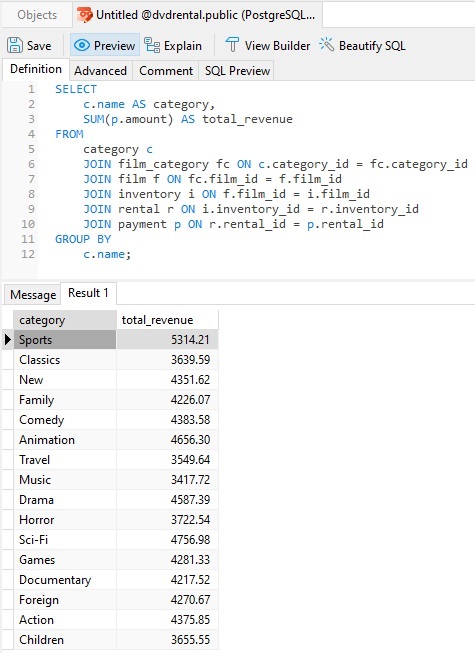
Task: Click the View Builder button label
Action: tap(277, 45)
